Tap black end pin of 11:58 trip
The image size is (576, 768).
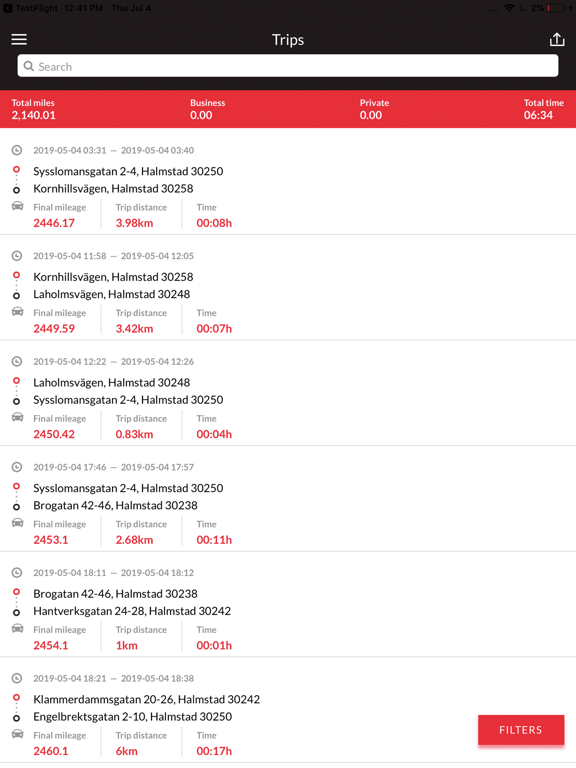coord(16,296)
